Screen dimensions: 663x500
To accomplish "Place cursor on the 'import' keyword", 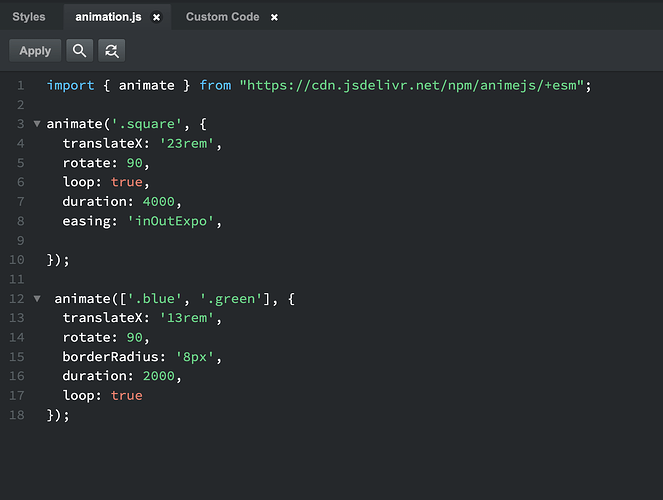I will [x=70, y=85].
